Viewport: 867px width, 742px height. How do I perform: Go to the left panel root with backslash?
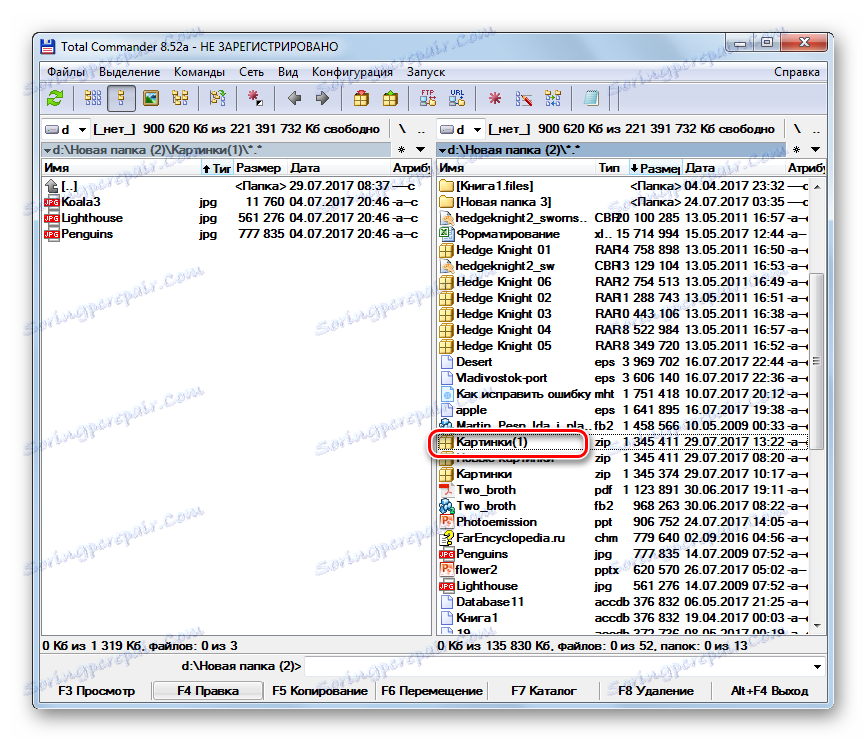click(x=402, y=129)
